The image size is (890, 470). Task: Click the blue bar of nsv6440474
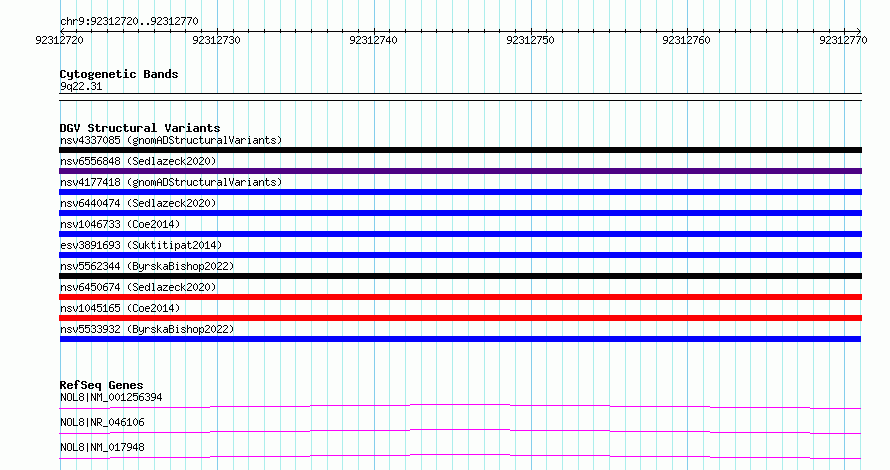460,213
